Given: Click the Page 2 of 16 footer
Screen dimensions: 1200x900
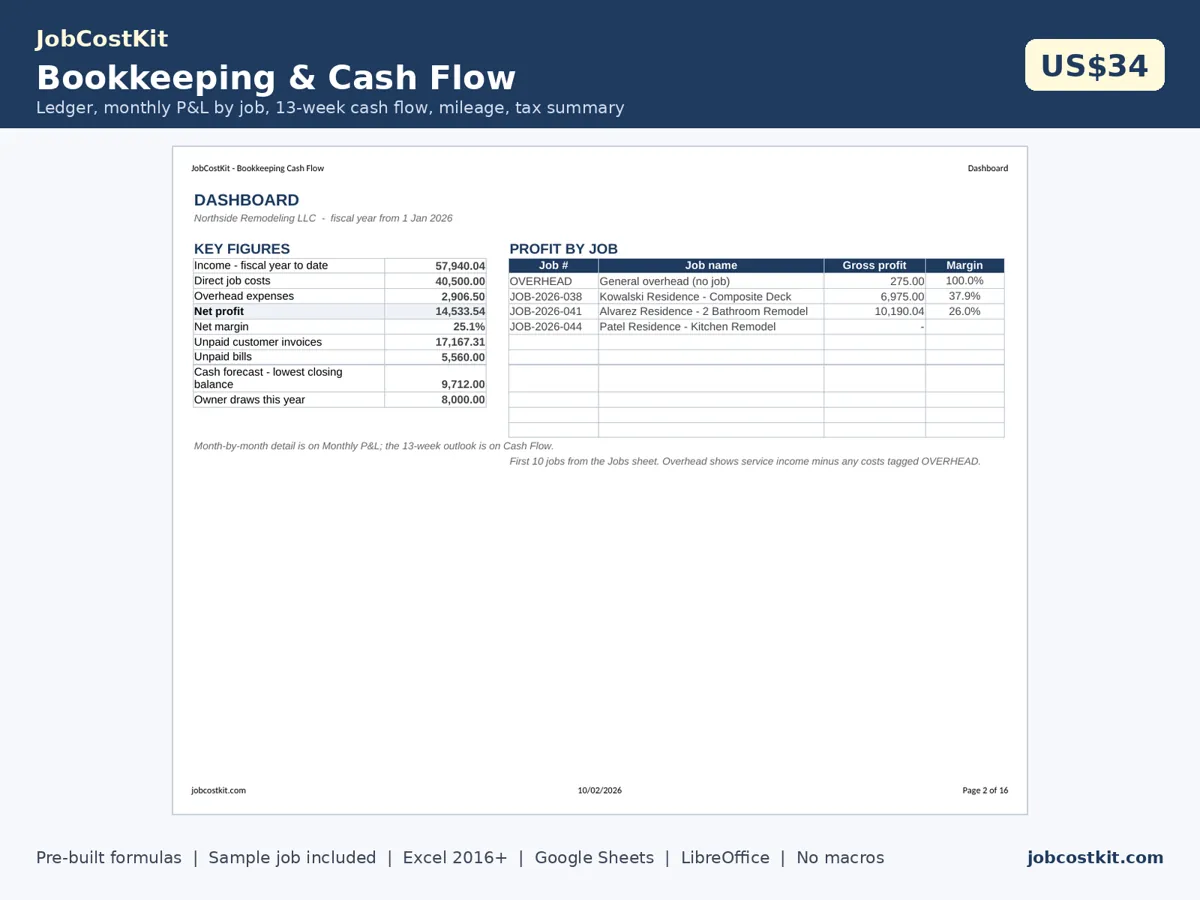Looking at the screenshot, I should pyautogui.click(x=985, y=790).
